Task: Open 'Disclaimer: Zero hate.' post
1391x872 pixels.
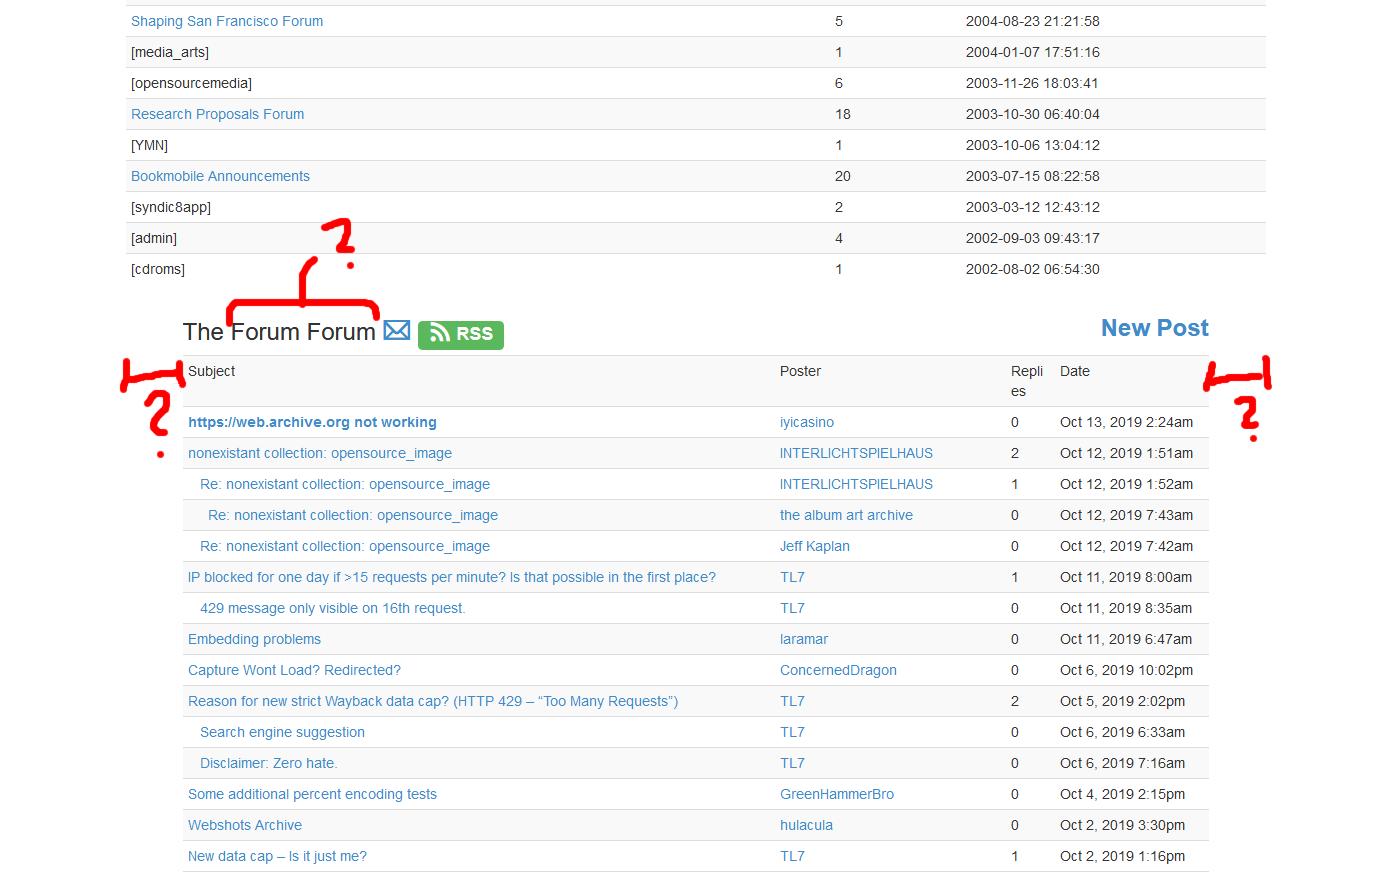Action: [269, 763]
